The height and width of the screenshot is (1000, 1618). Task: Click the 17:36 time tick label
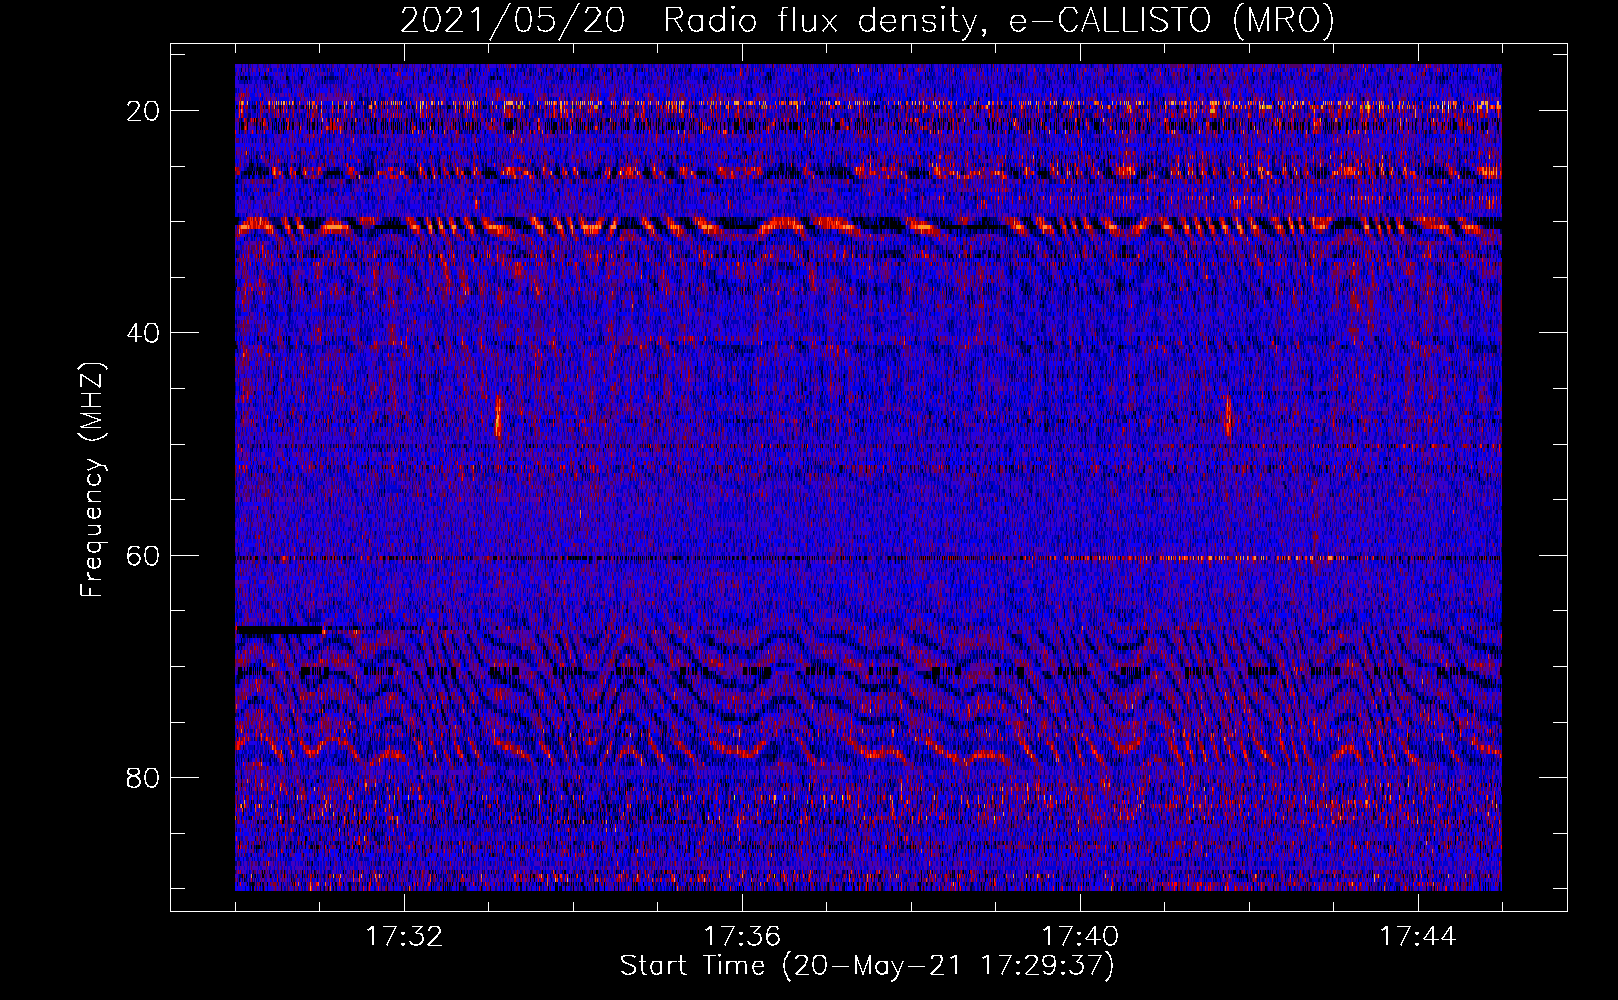(742, 937)
